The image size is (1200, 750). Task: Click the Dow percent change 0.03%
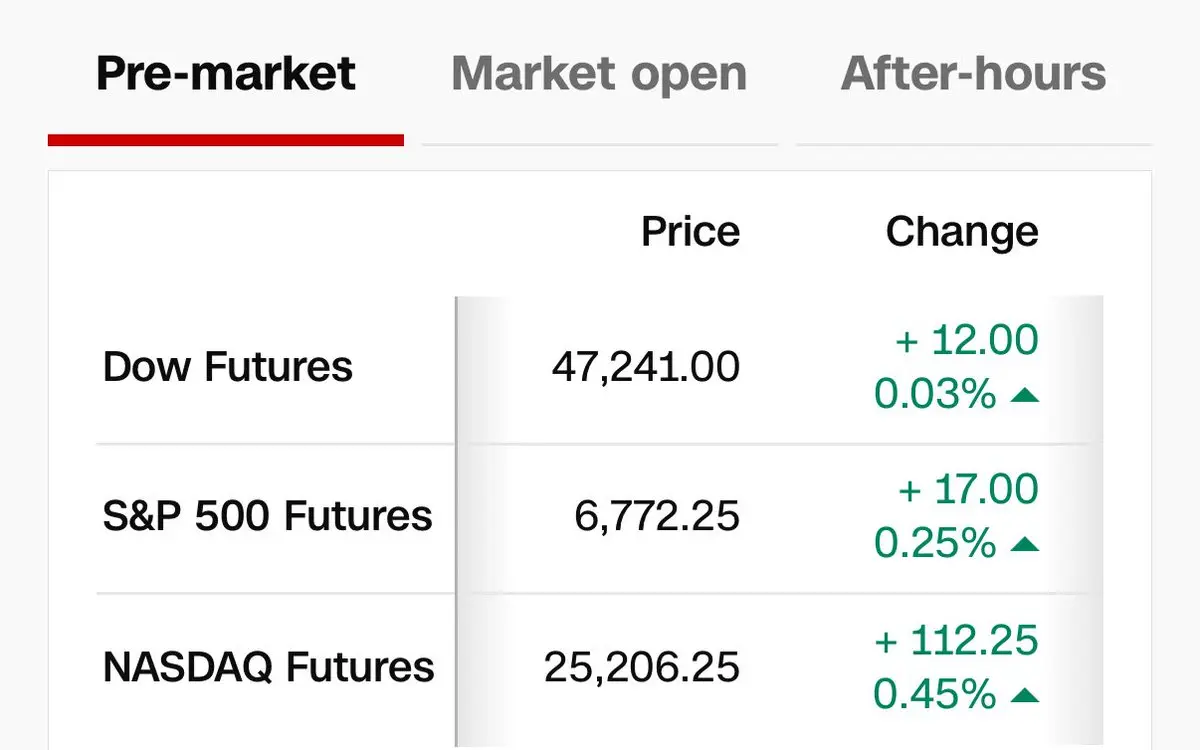pos(935,395)
